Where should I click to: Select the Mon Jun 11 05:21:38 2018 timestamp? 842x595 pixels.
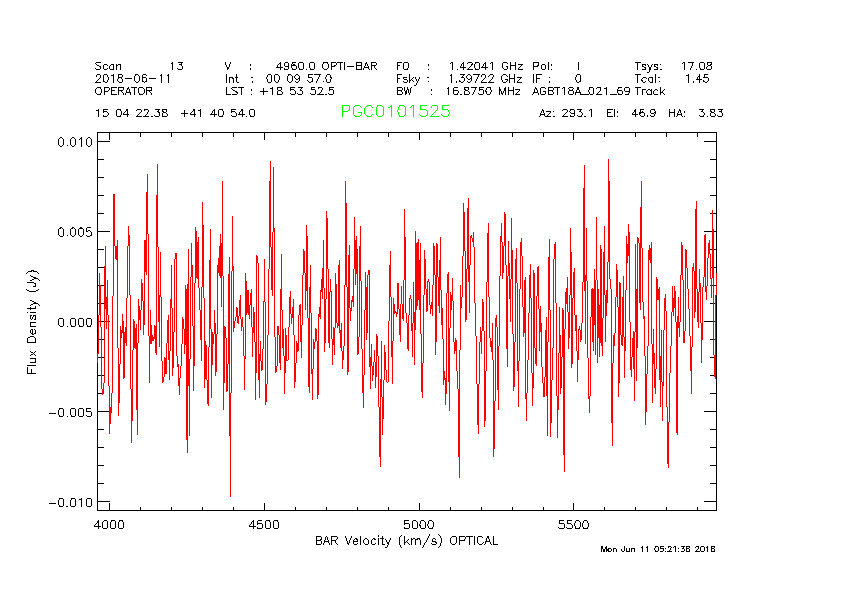[657, 549]
